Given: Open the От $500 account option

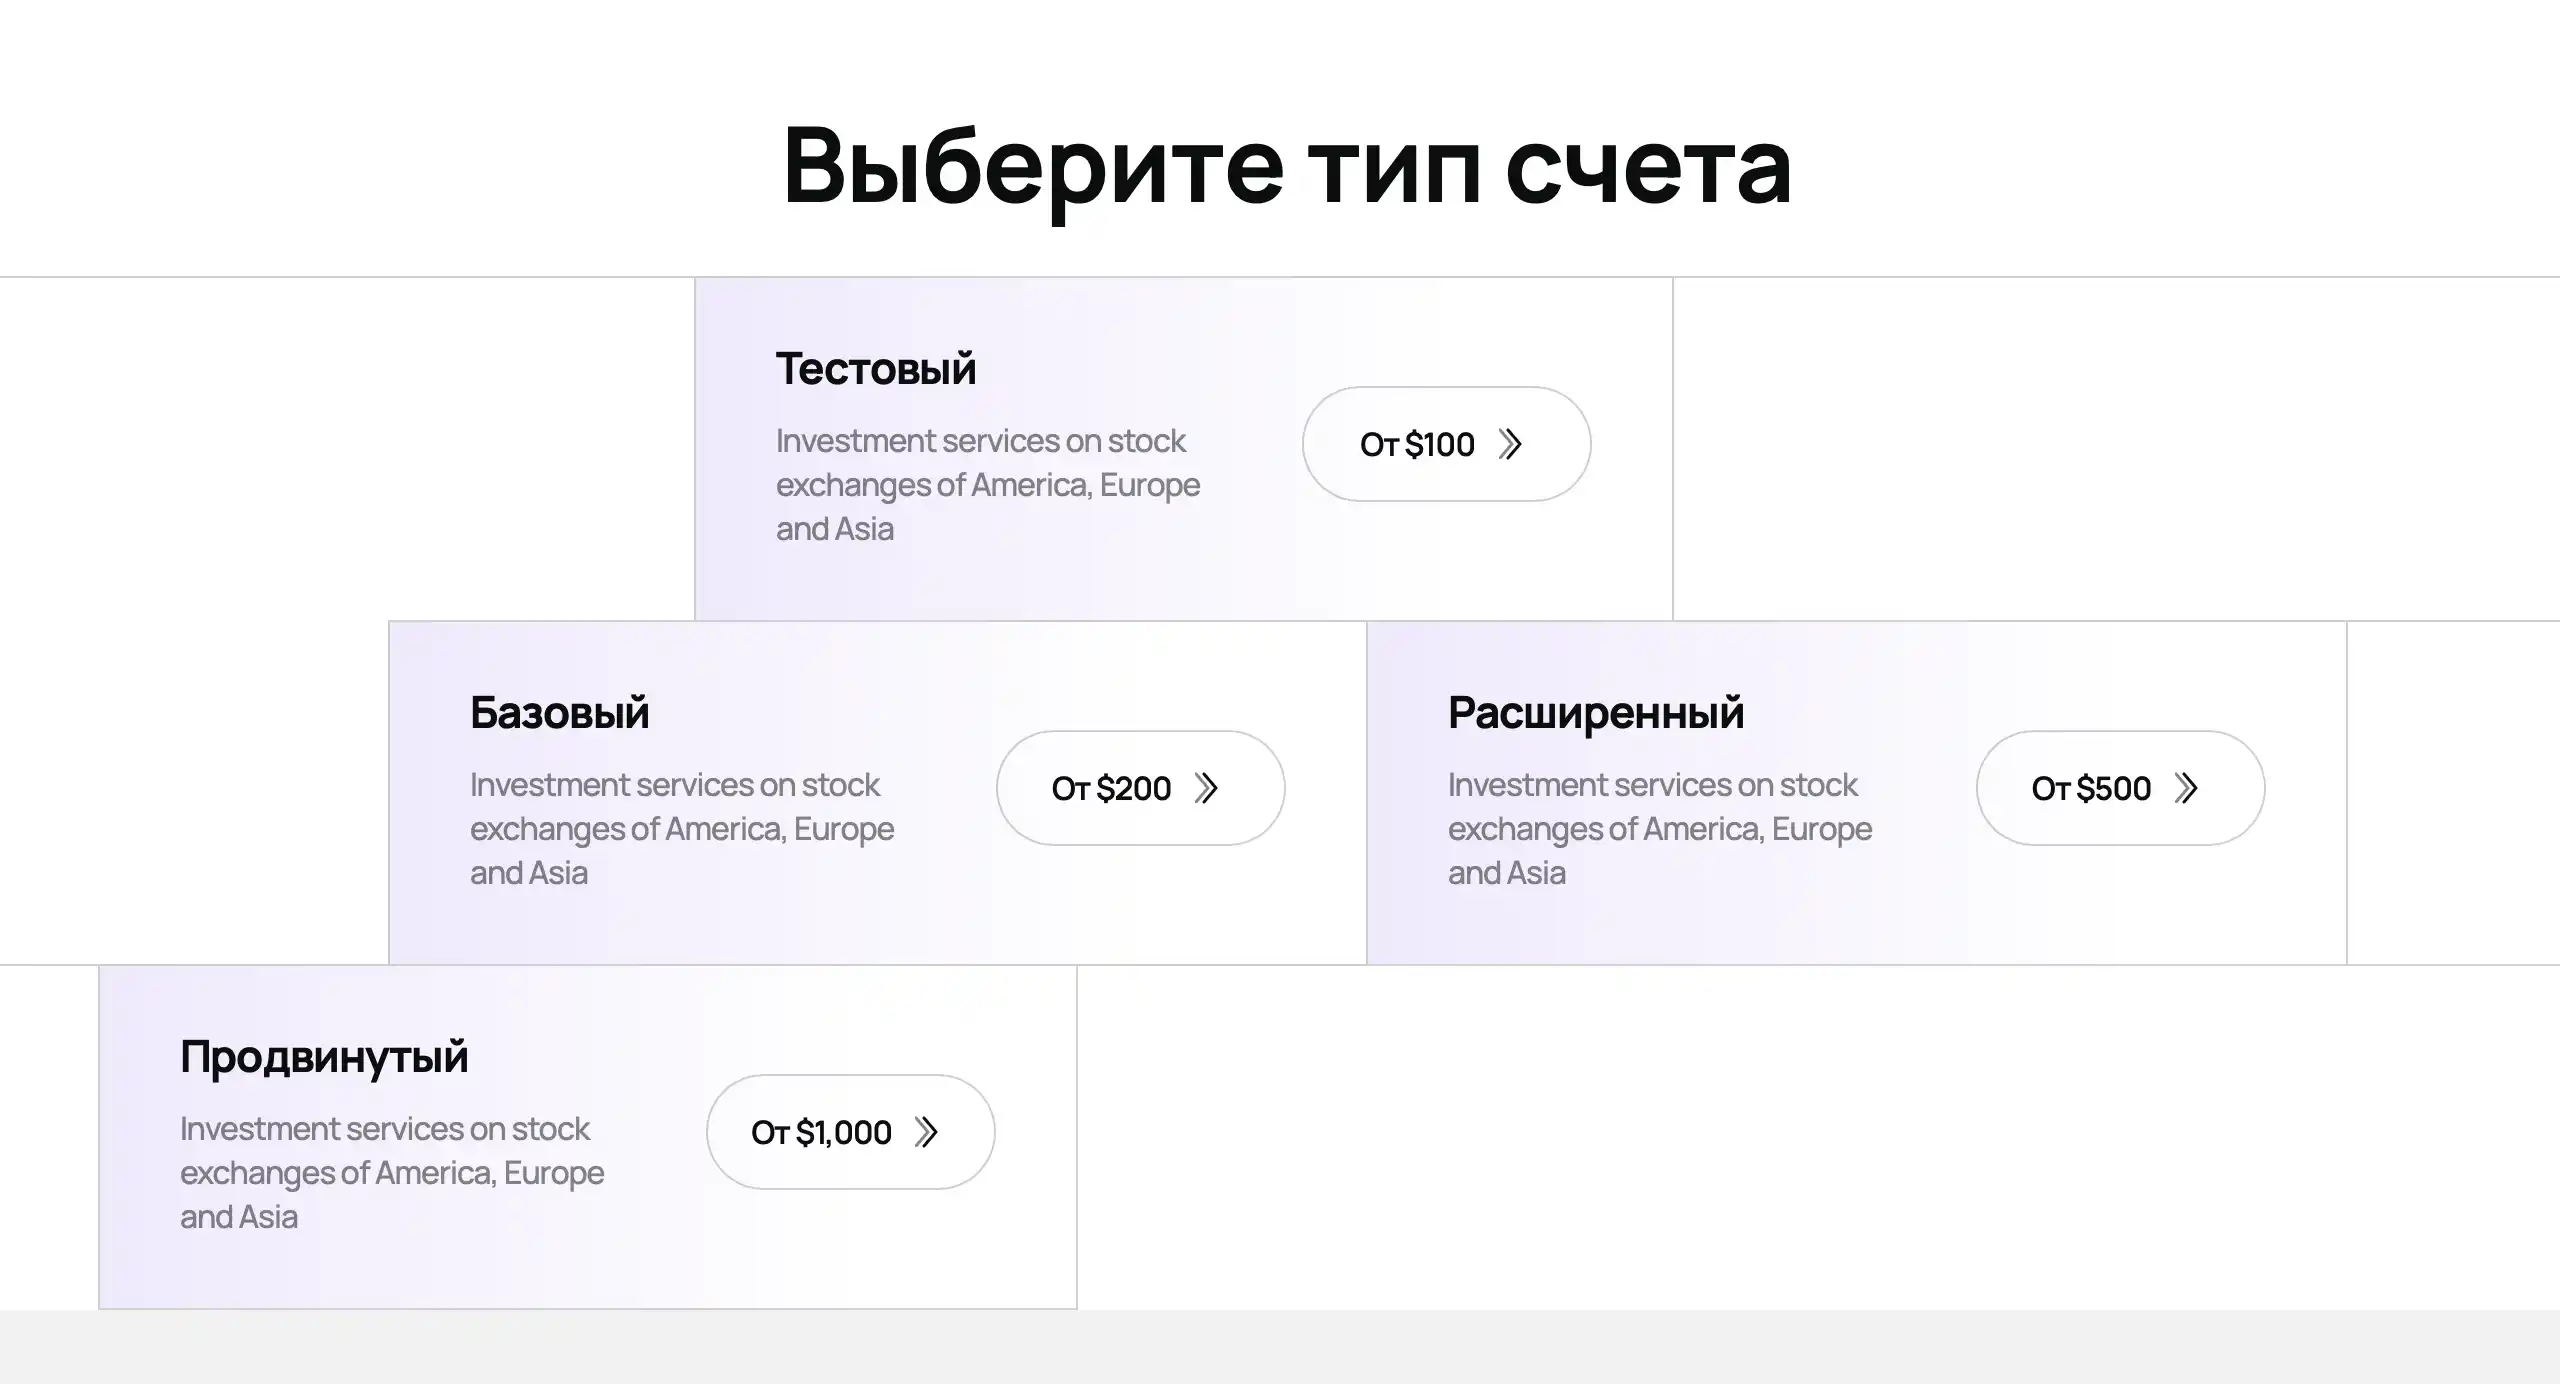Looking at the screenshot, I should coord(2120,788).
